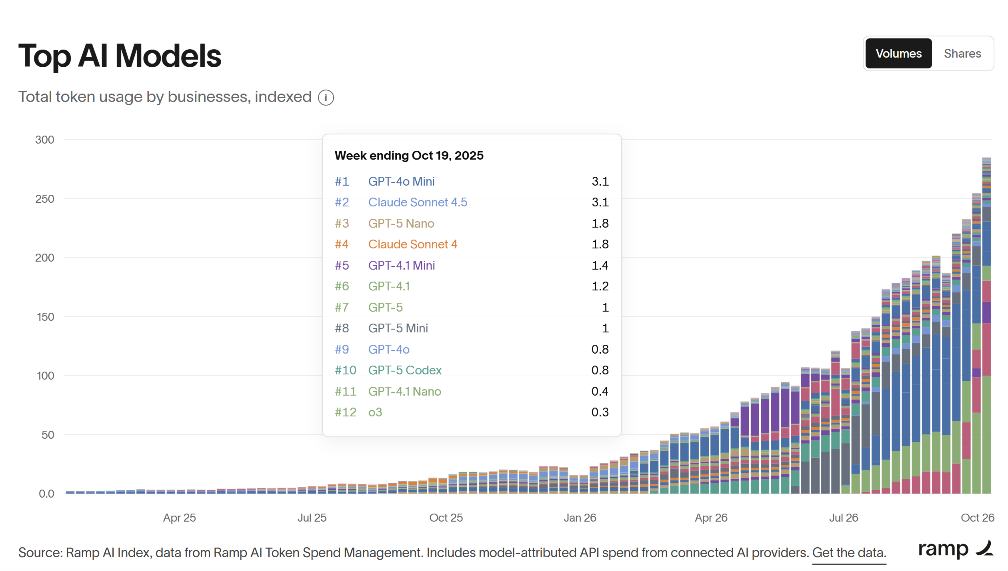Select GPT-5 Codex in the tooltip

point(404,370)
